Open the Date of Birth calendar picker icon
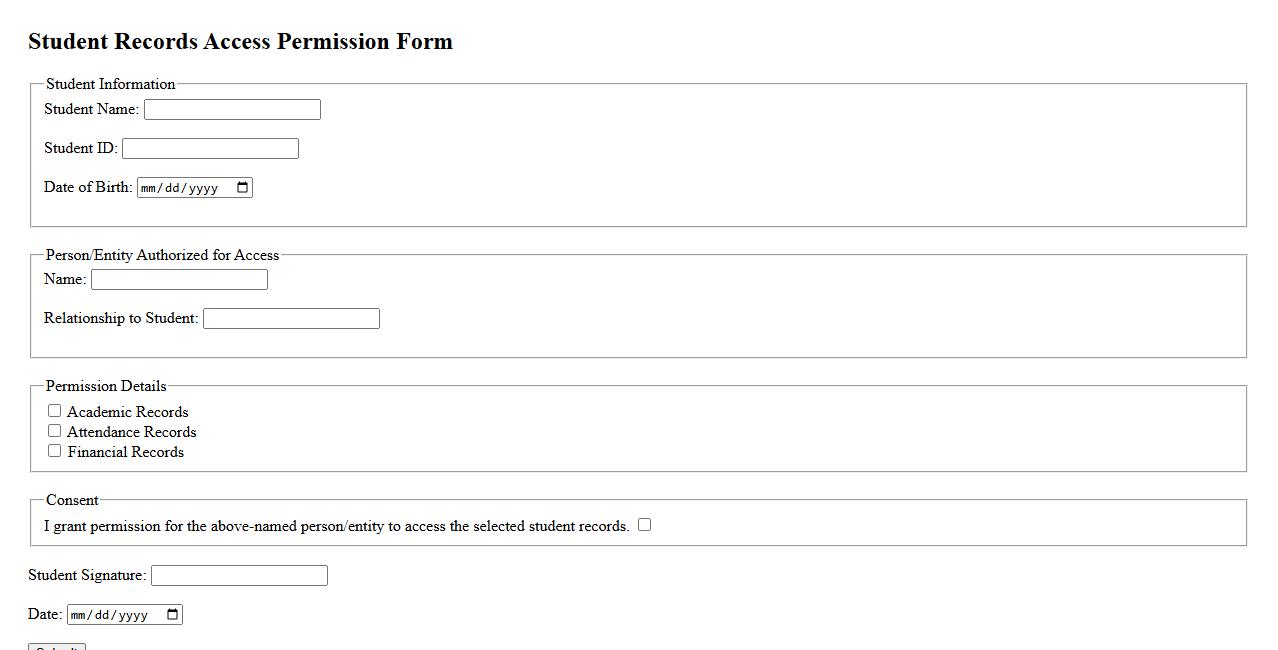The image size is (1278, 650). point(242,188)
